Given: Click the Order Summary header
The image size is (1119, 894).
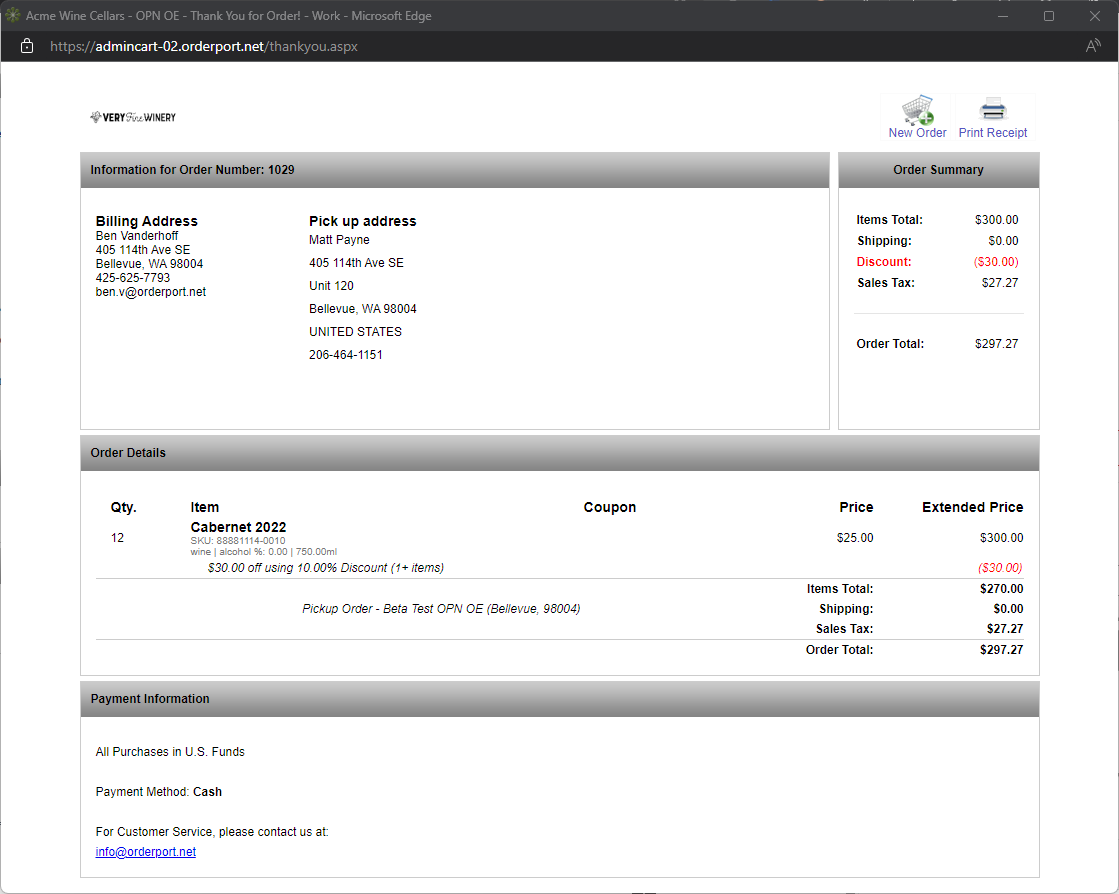Looking at the screenshot, I should click(938, 169).
